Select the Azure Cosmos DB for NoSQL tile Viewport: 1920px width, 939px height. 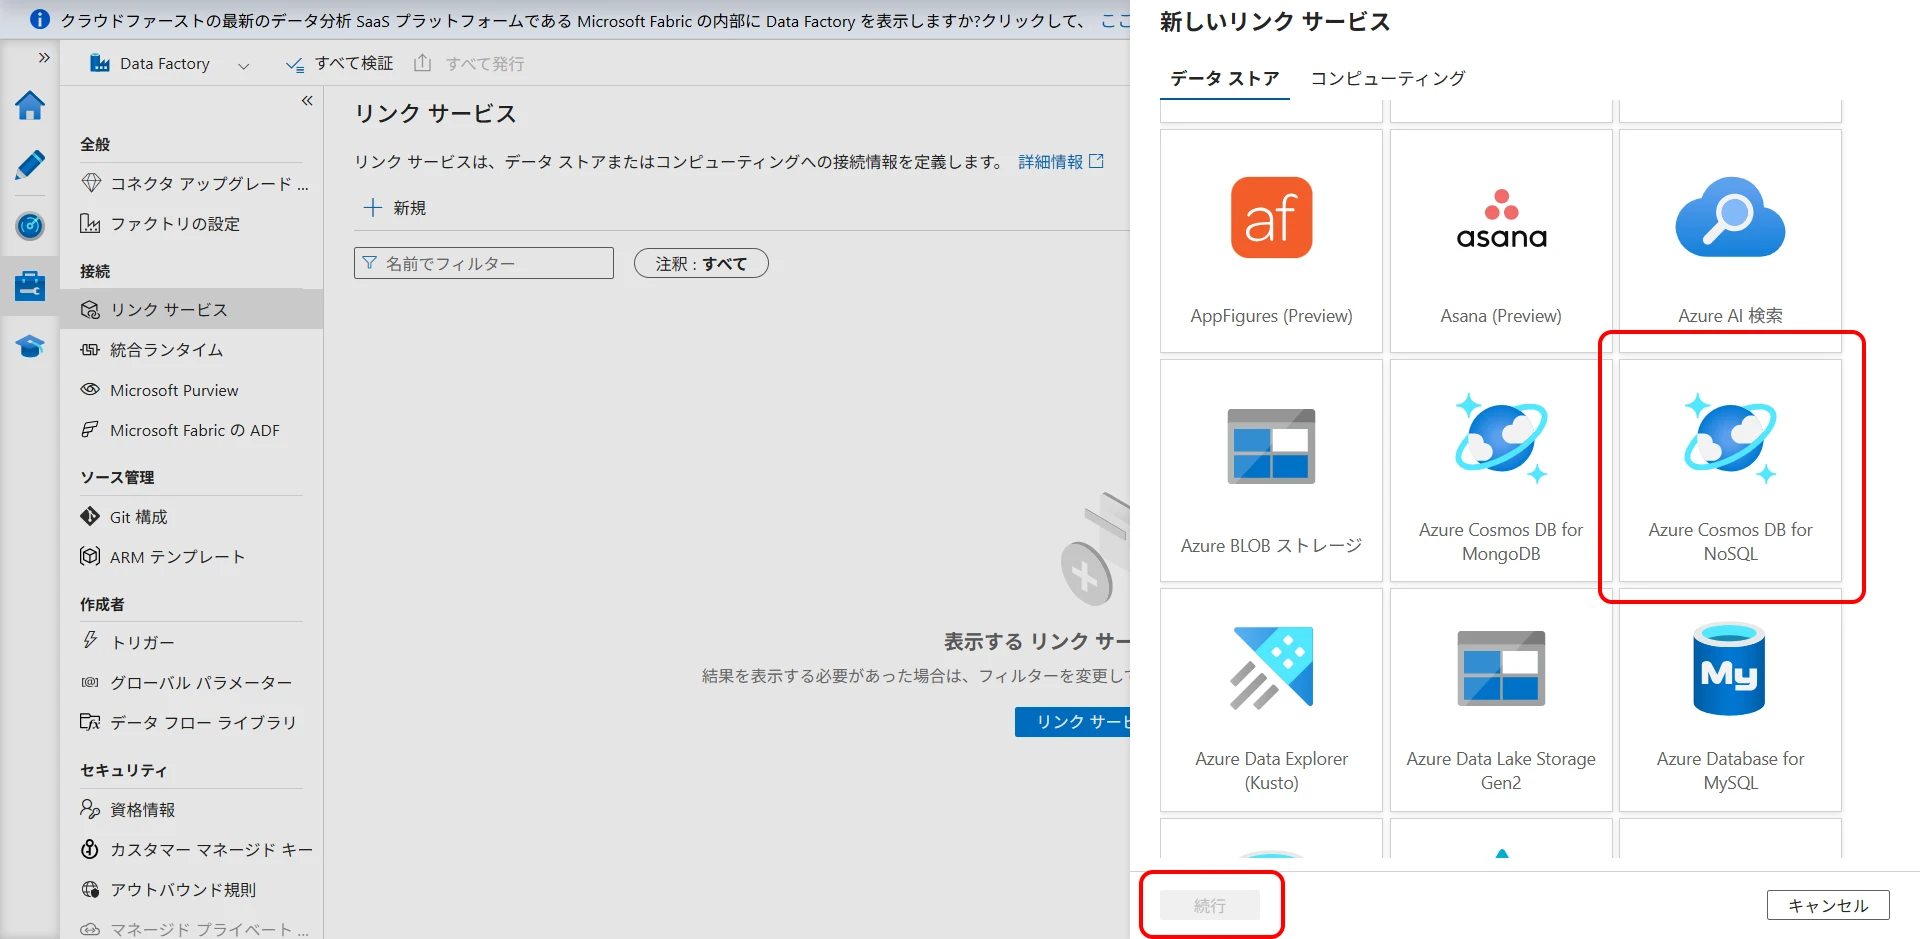(x=1730, y=470)
